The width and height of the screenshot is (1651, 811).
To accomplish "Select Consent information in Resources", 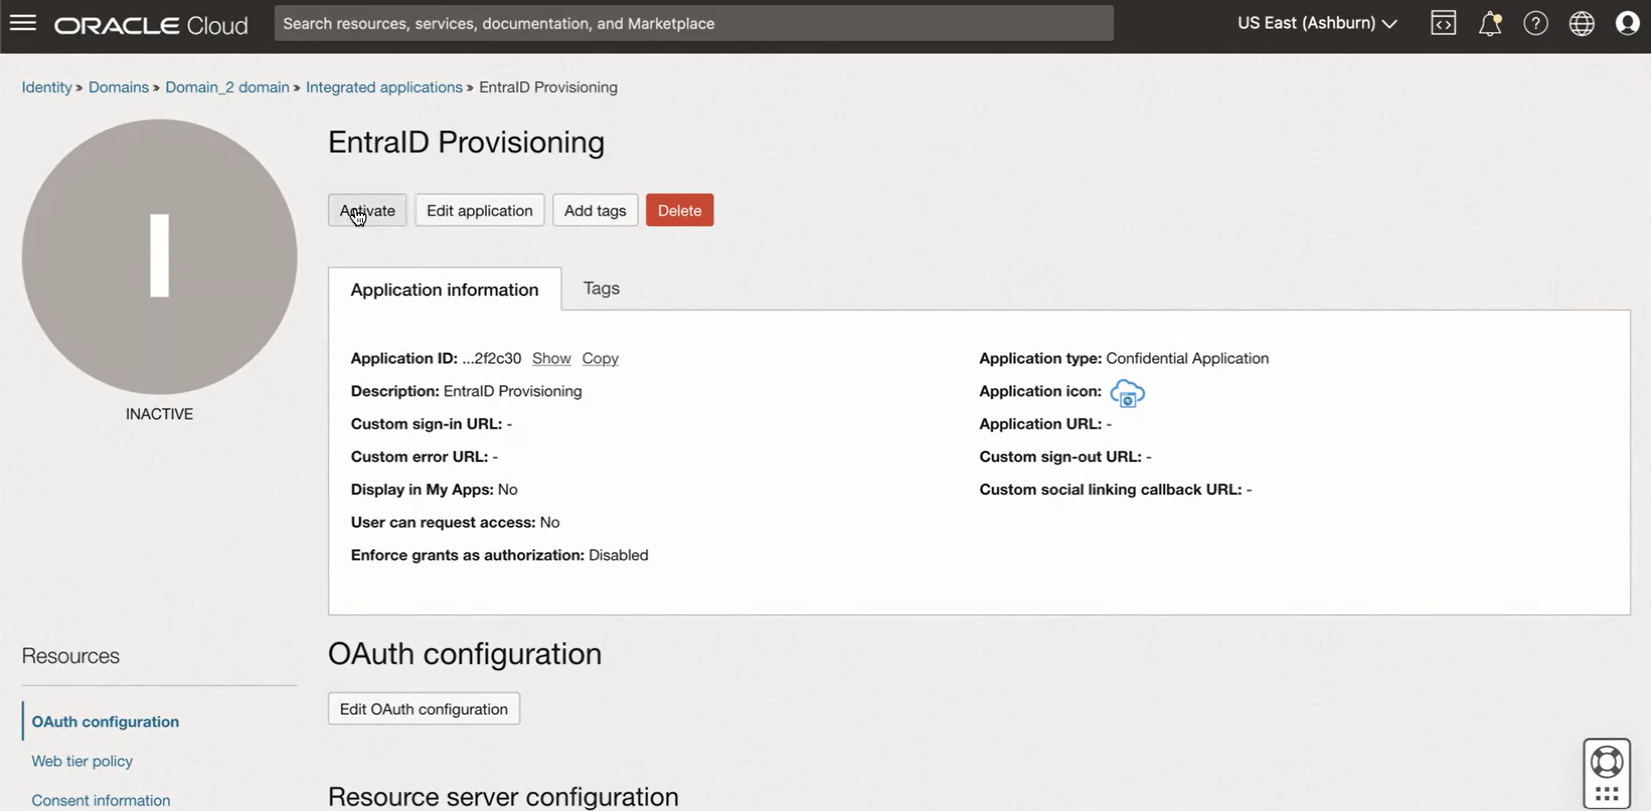I will pos(101,800).
